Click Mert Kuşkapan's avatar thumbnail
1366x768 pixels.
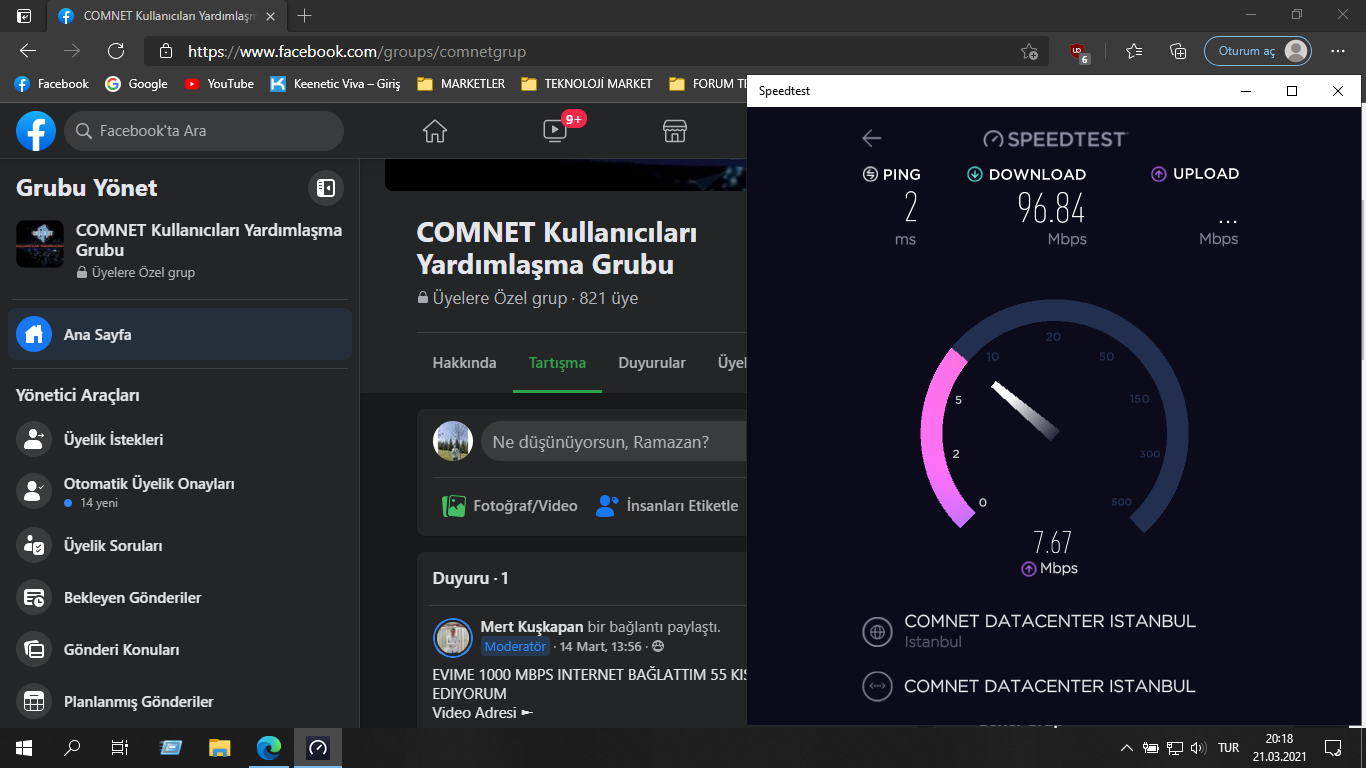(x=453, y=637)
